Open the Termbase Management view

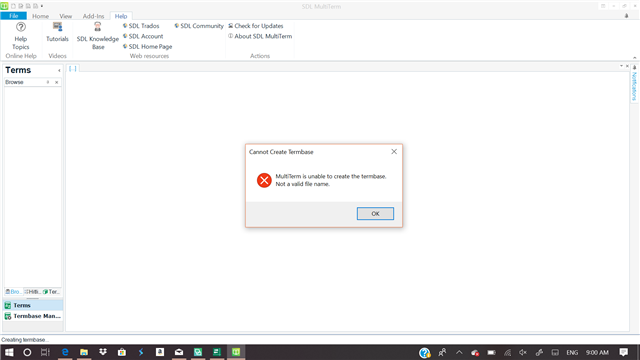coord(33,316)
